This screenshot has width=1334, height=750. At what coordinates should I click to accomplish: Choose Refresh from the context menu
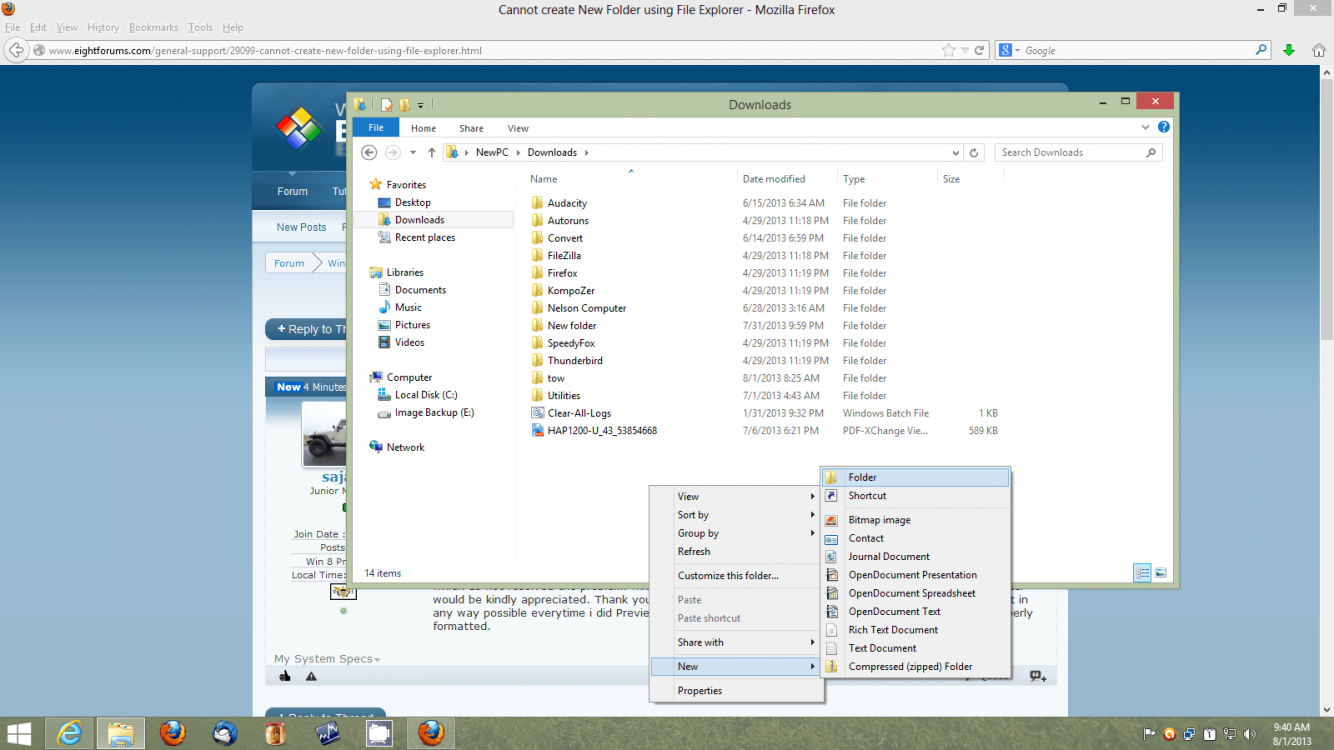[x=736, y=551]
